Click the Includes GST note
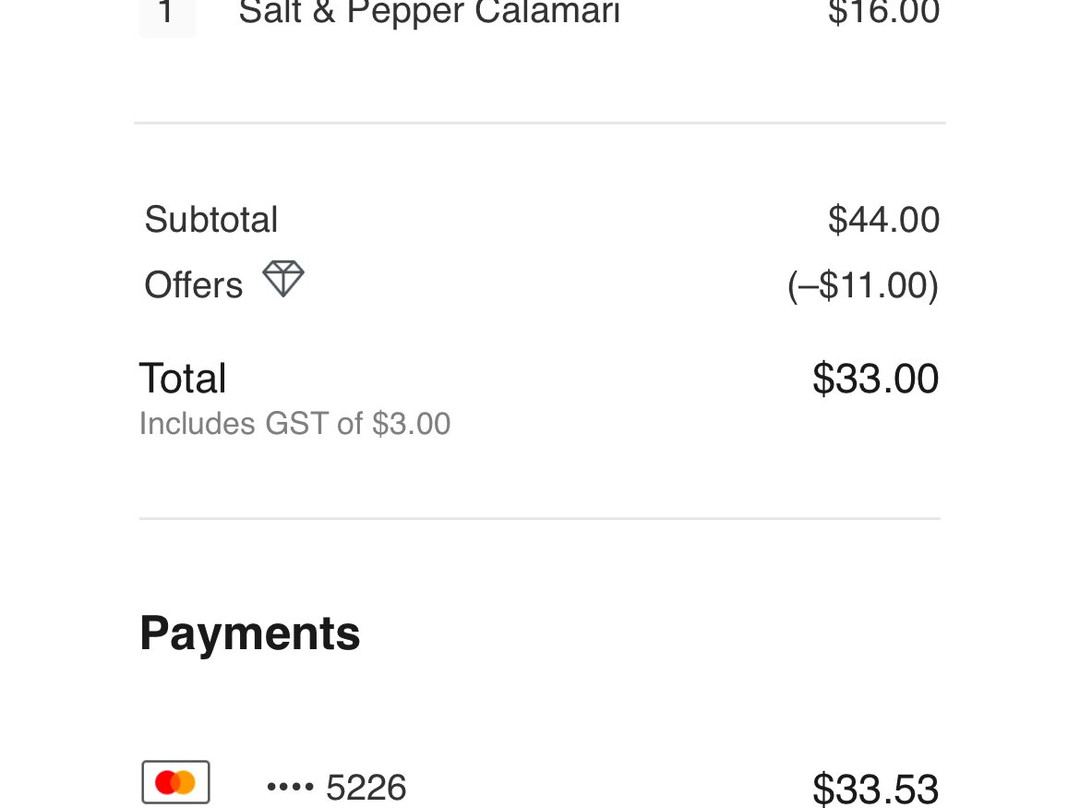 coord(294,424)
